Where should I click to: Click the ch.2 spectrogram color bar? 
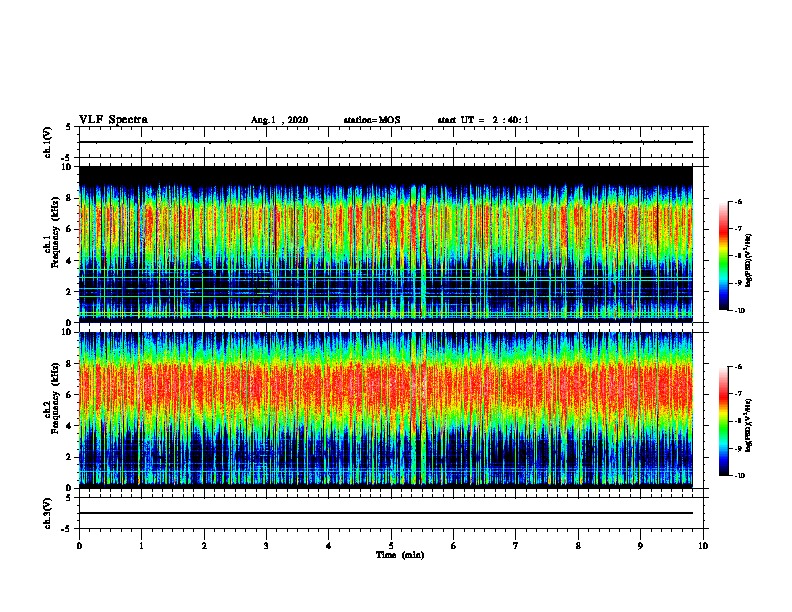pyautogui.click(x=724, y=421)
